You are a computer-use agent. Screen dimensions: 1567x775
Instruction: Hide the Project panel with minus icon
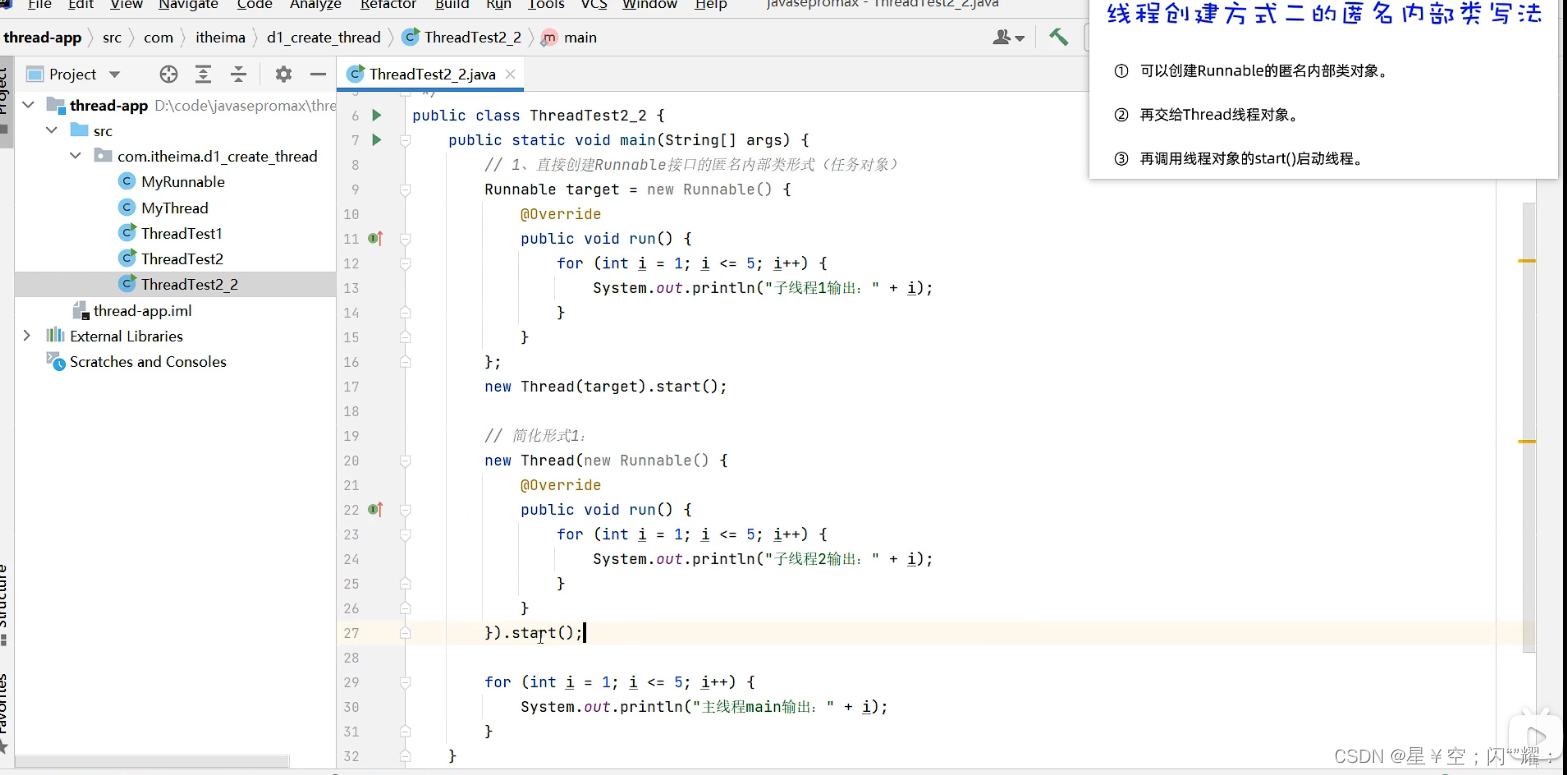[x=318, y=74]
